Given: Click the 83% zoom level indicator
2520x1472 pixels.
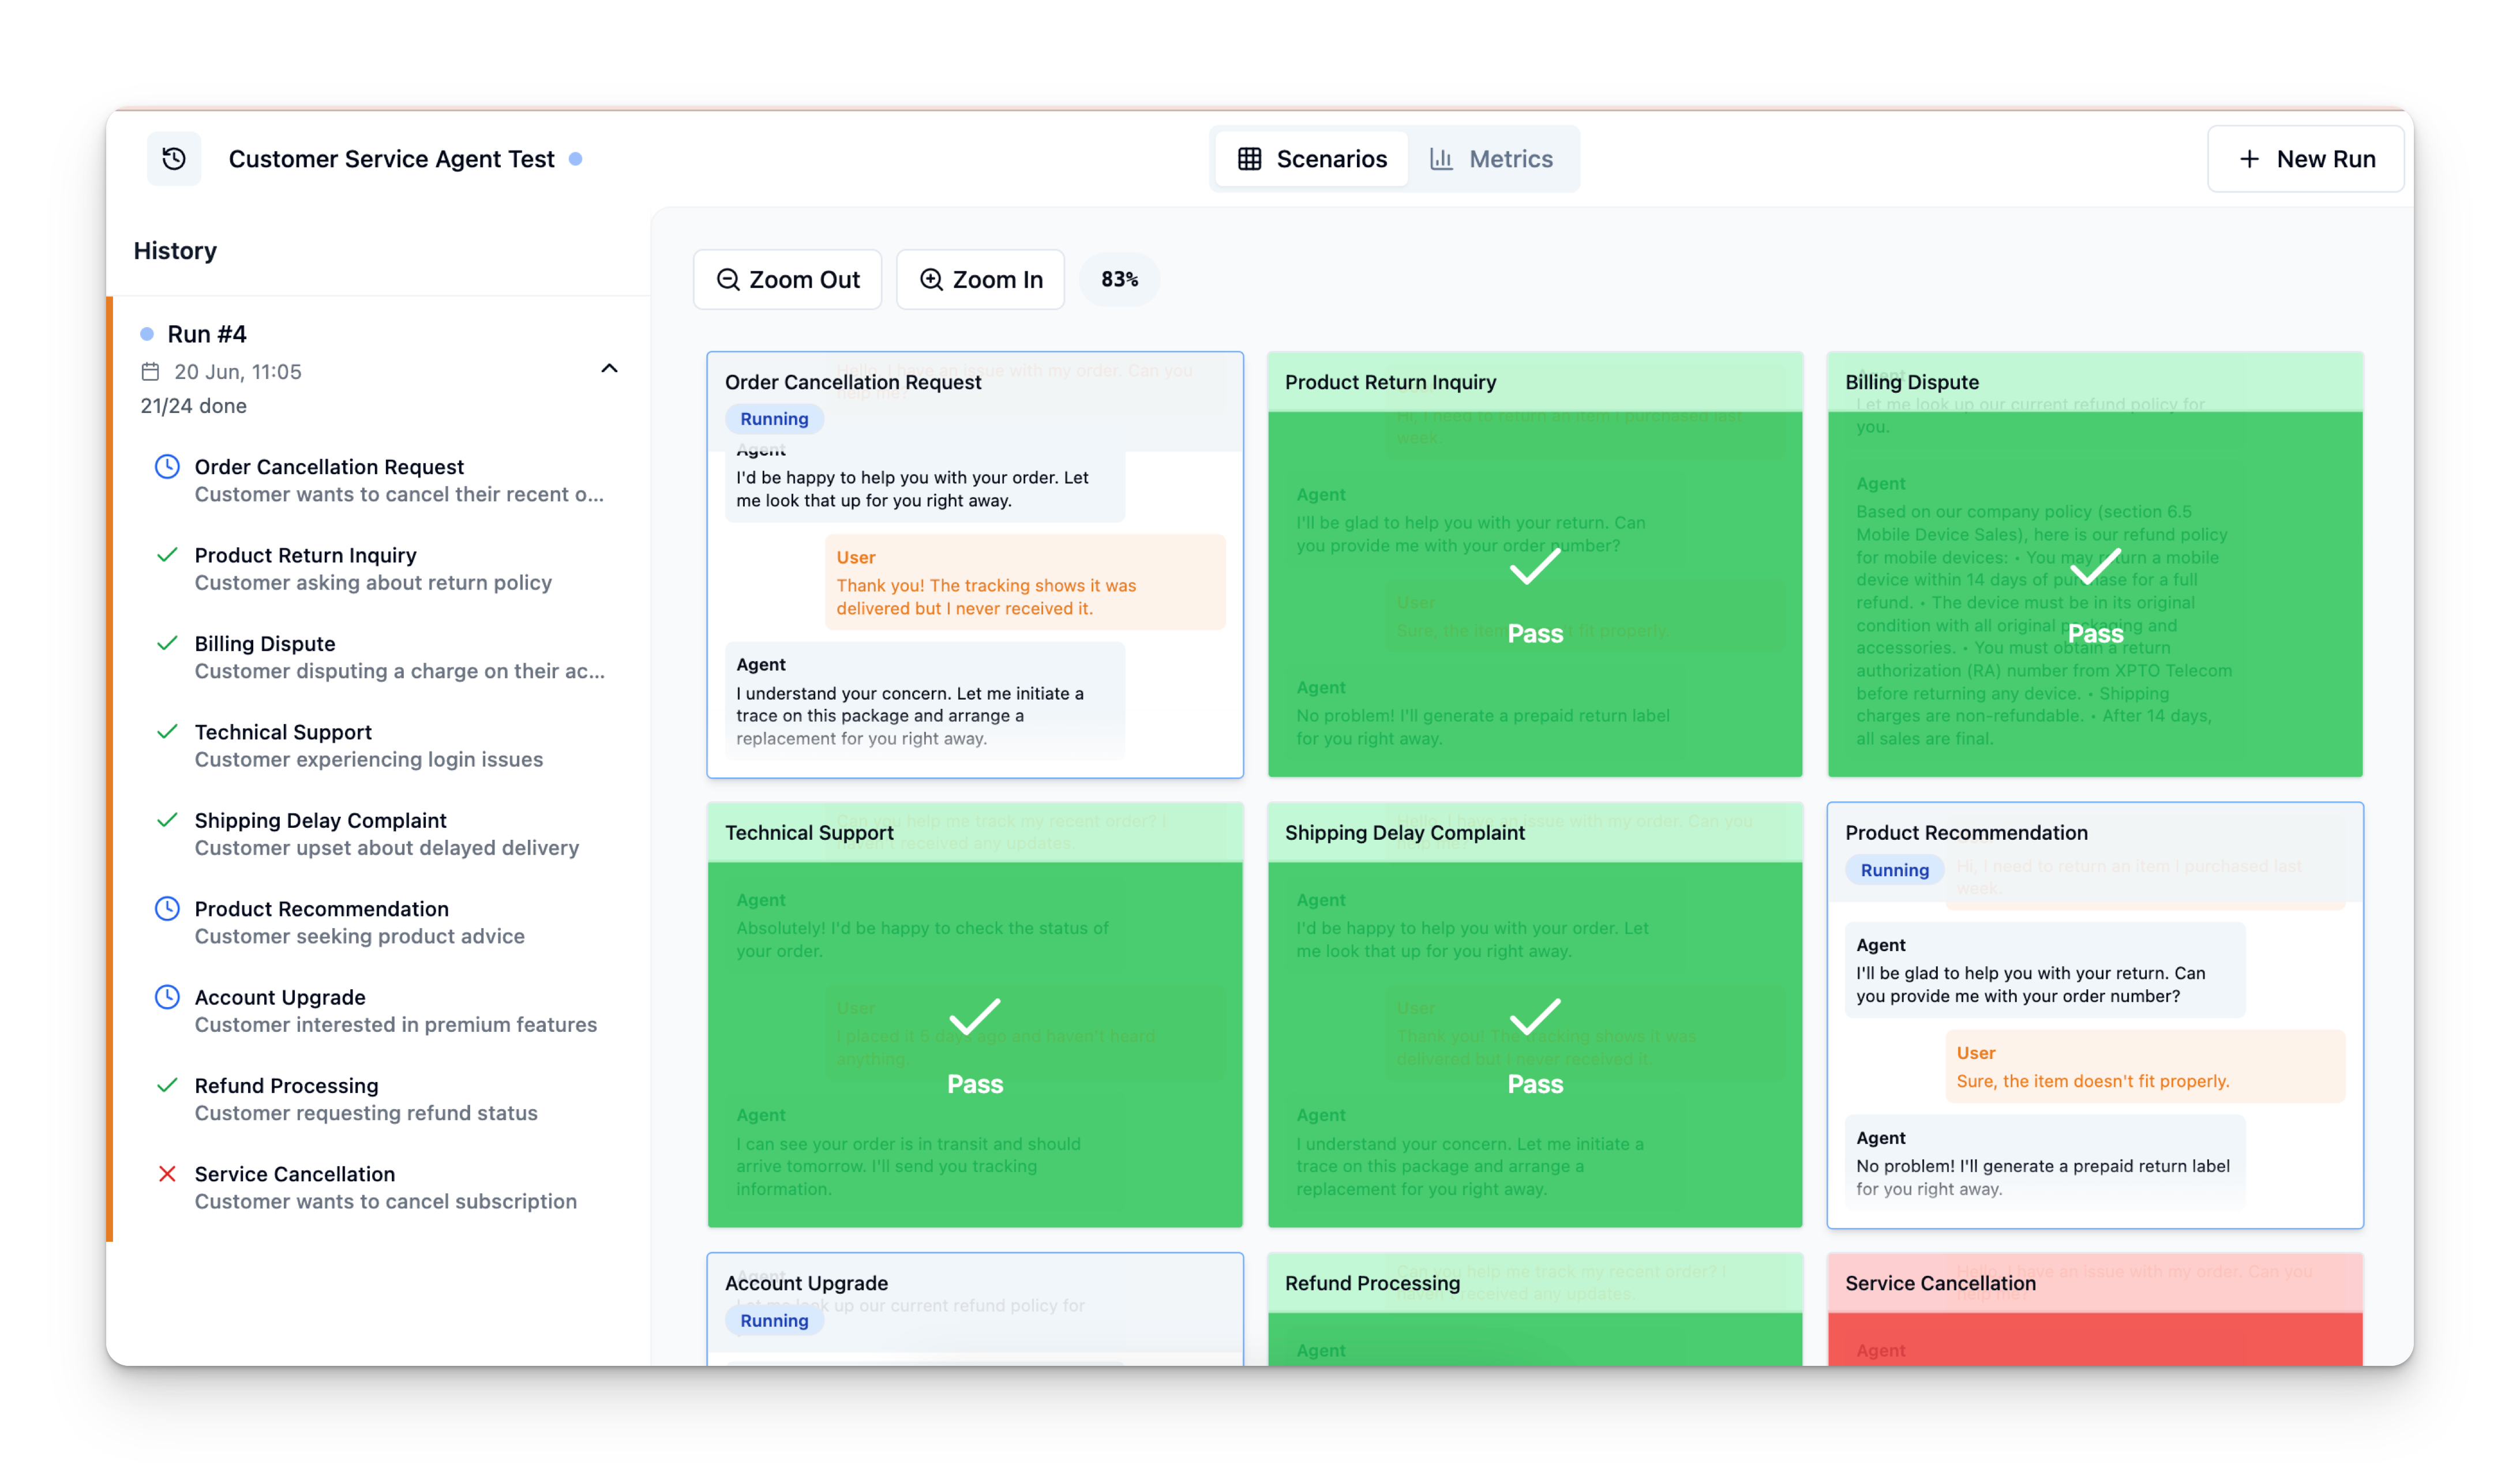Looking at the screenshot, I should pos(1119,280).
